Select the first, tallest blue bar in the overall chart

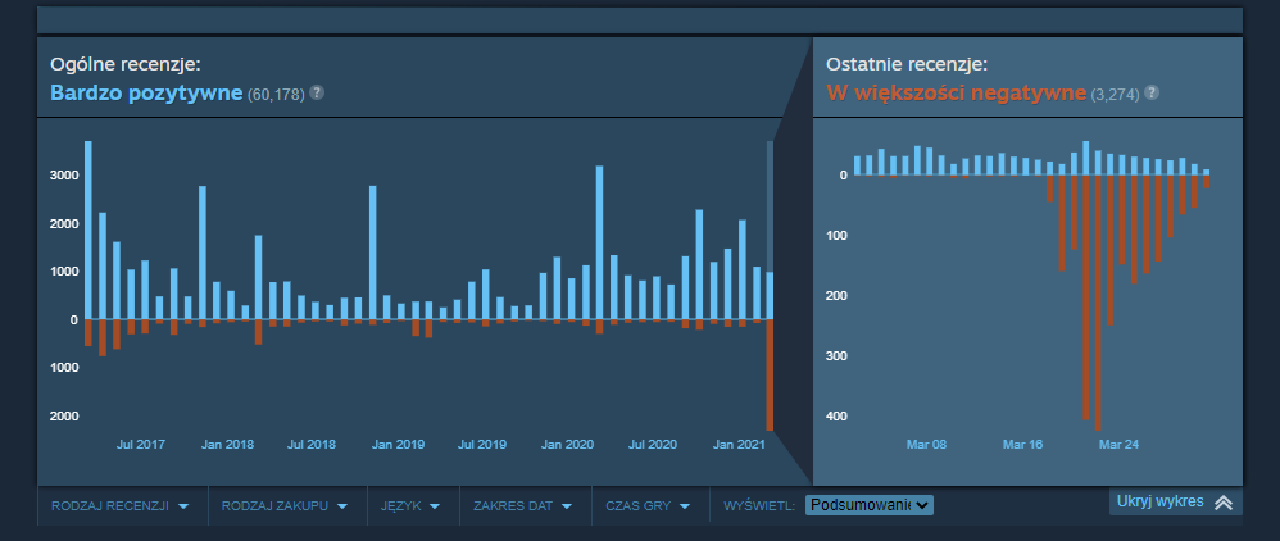coord(88,230)
